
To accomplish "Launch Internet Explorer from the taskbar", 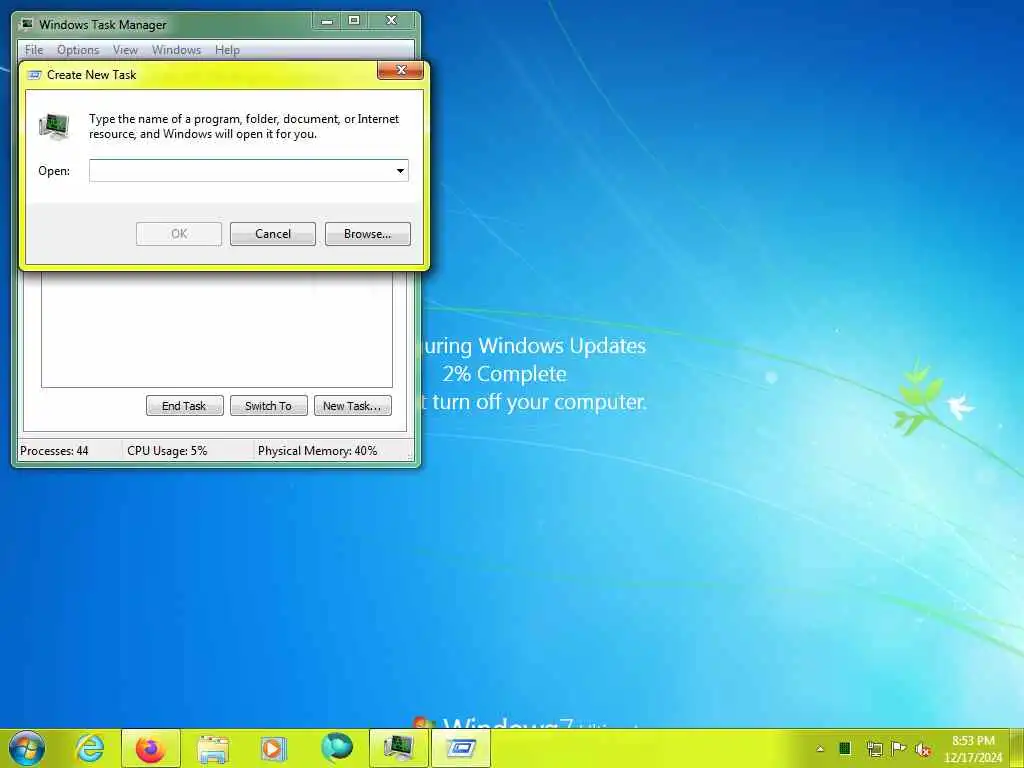I will click(90, 748).
